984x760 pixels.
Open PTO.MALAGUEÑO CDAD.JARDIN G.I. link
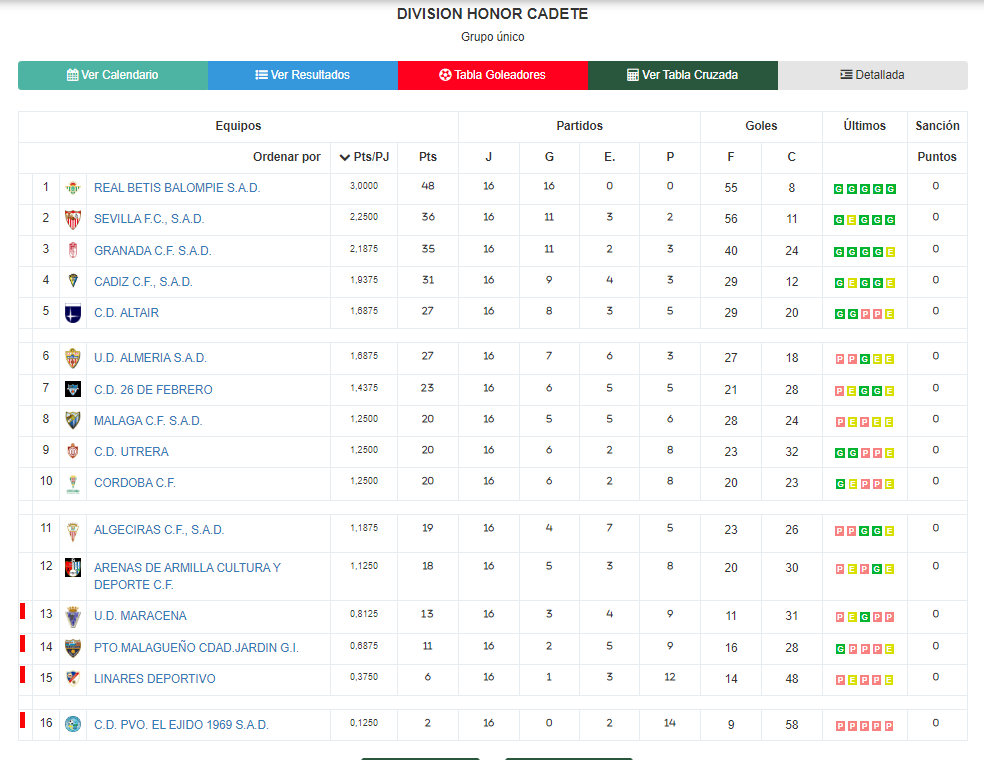196,648
